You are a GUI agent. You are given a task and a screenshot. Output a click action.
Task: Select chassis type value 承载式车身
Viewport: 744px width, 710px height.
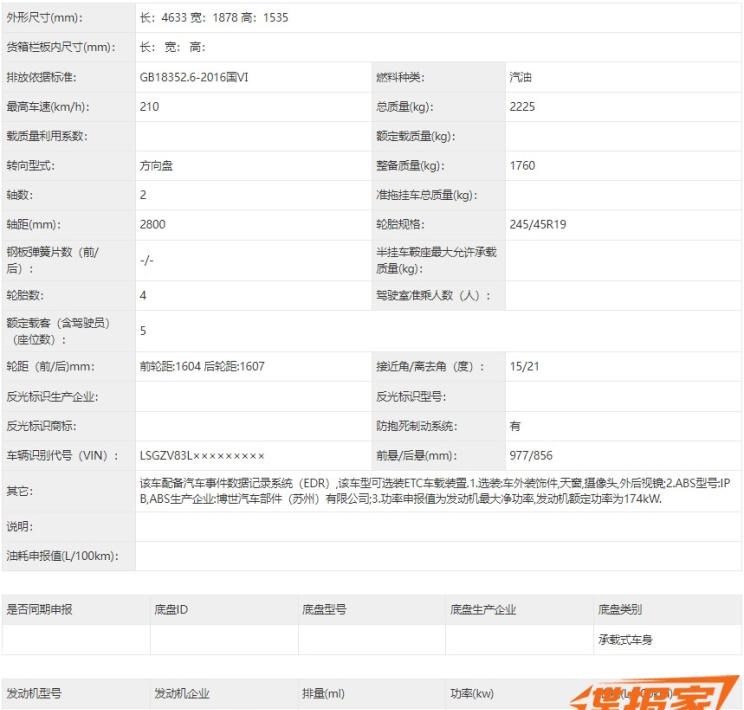click(x=625, y=640)
